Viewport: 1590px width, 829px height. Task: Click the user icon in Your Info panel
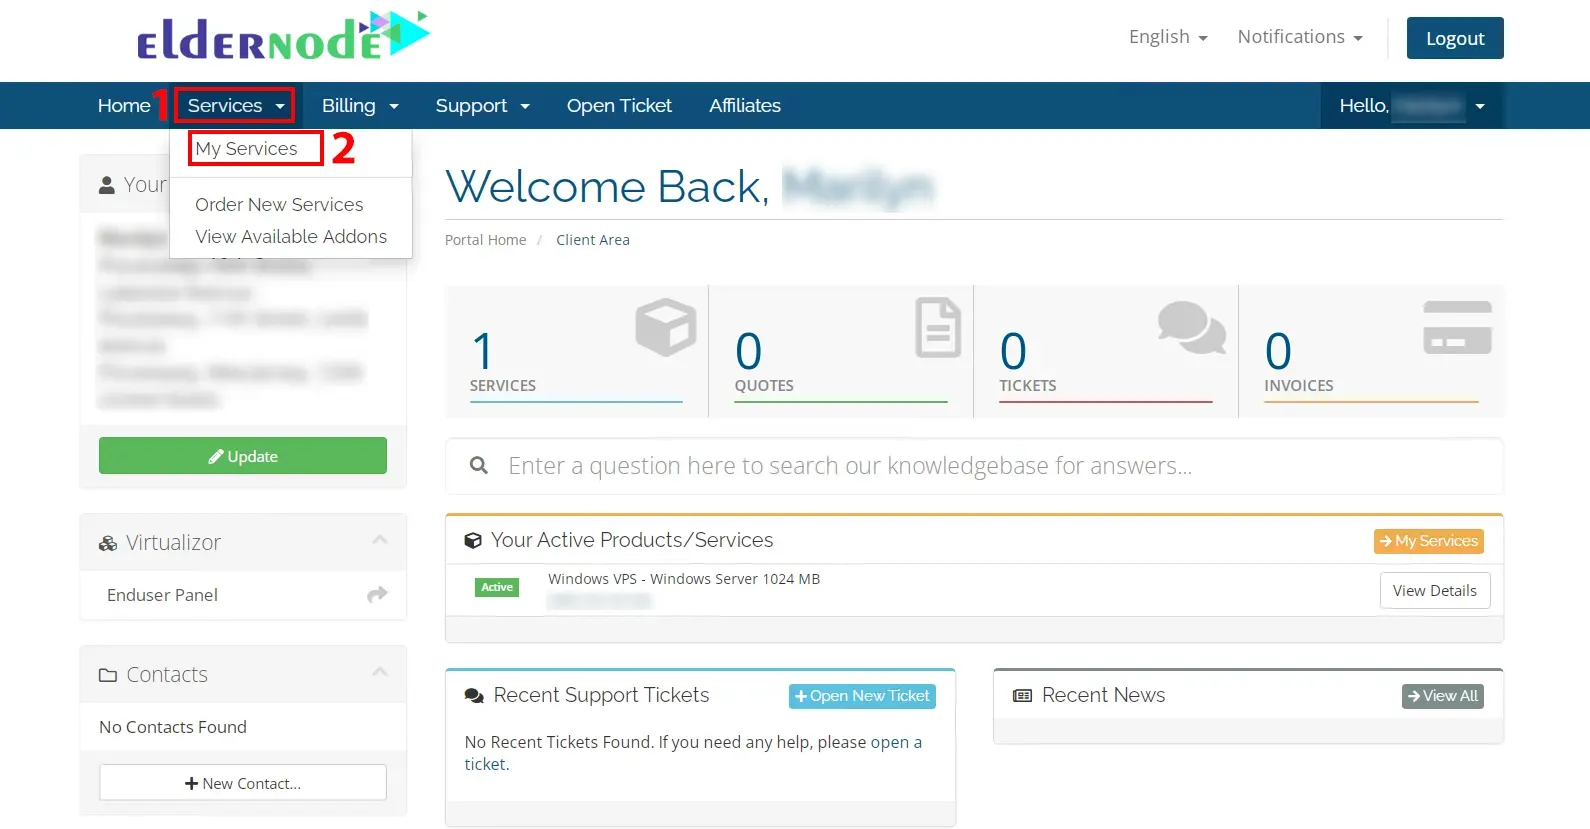click(107, 185)
